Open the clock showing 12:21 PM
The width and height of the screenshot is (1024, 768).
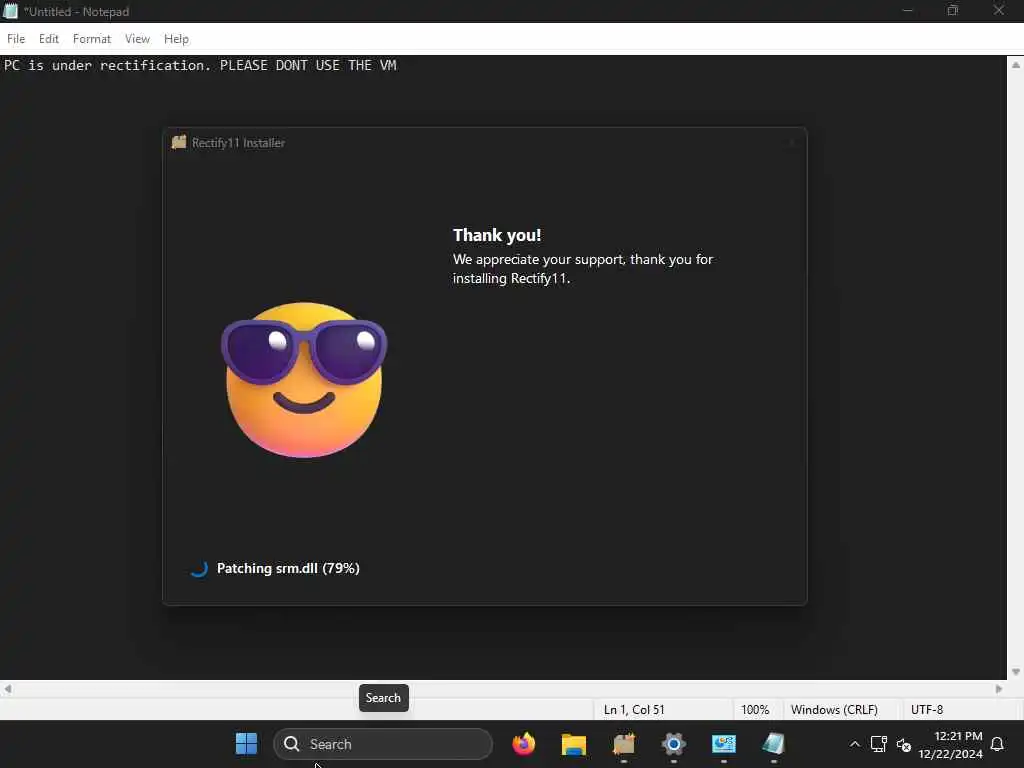(950, 744)
